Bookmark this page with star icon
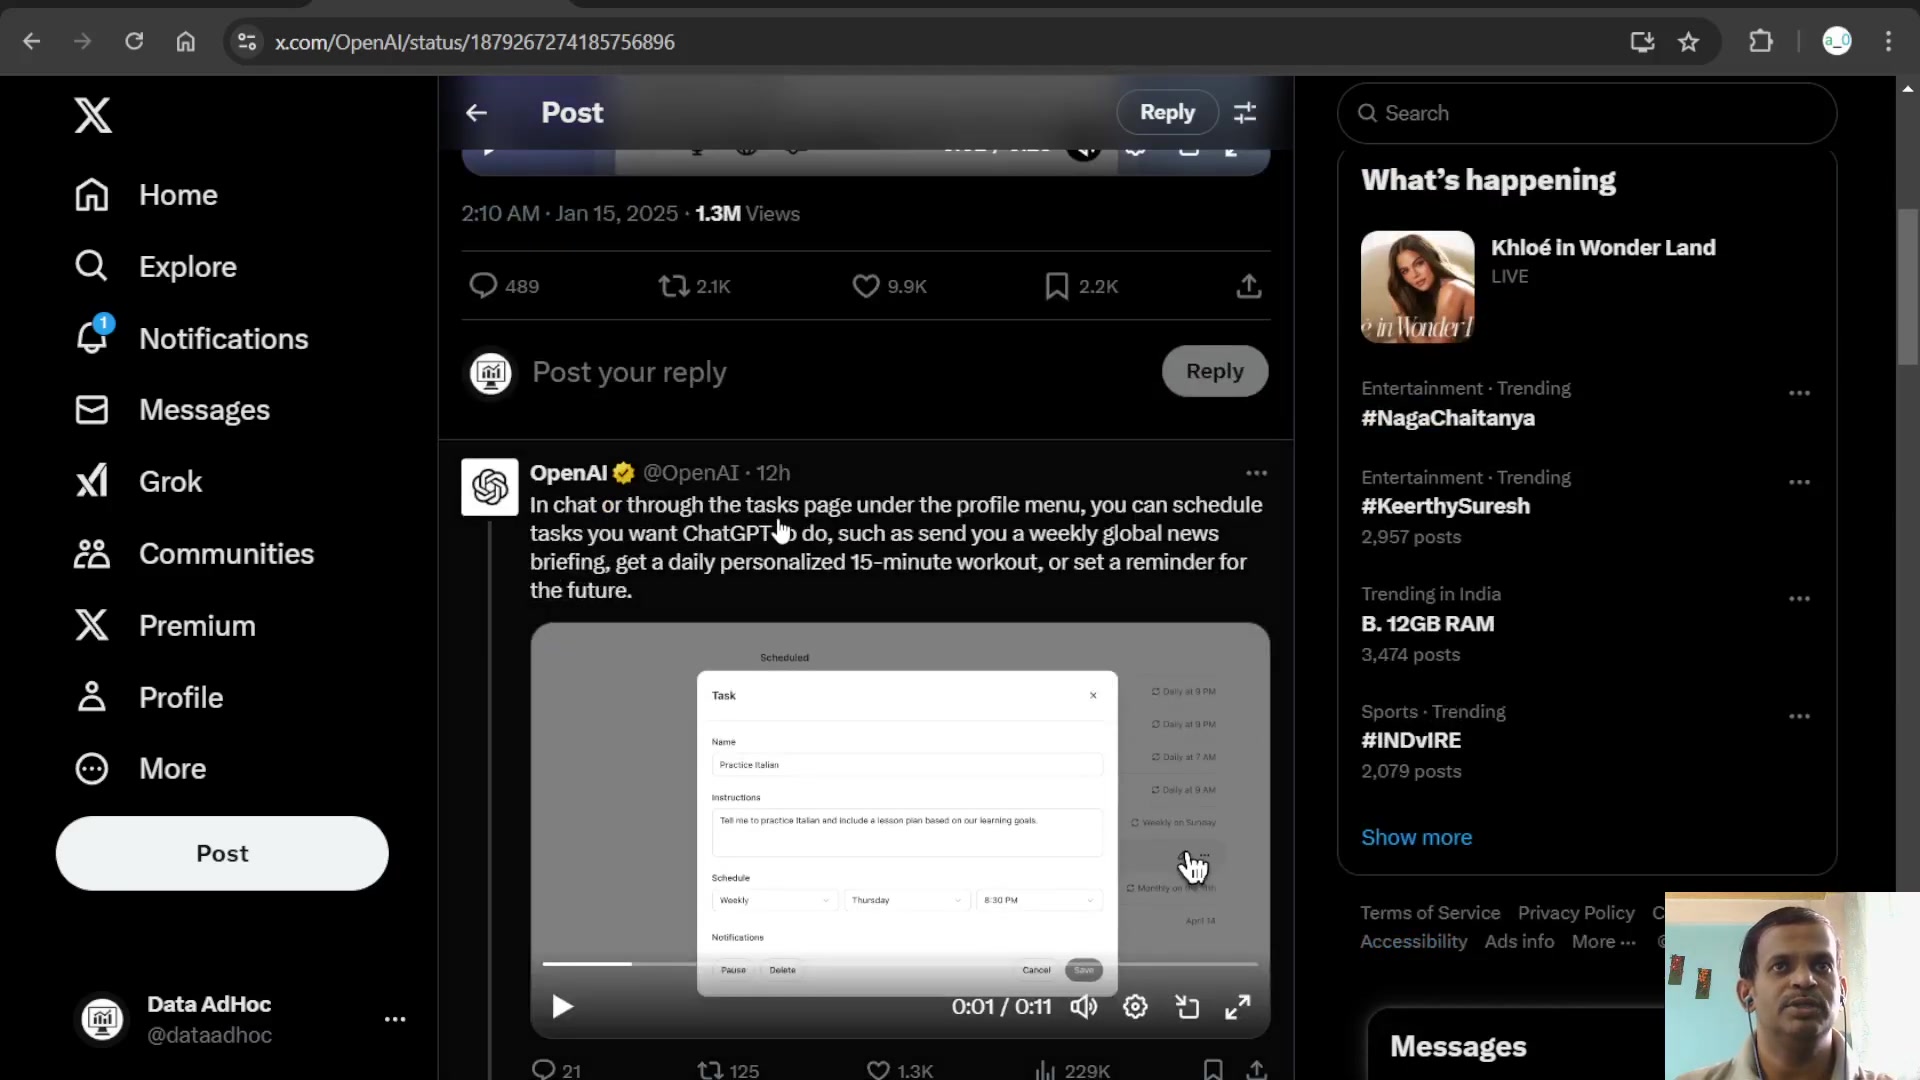 1689,41
